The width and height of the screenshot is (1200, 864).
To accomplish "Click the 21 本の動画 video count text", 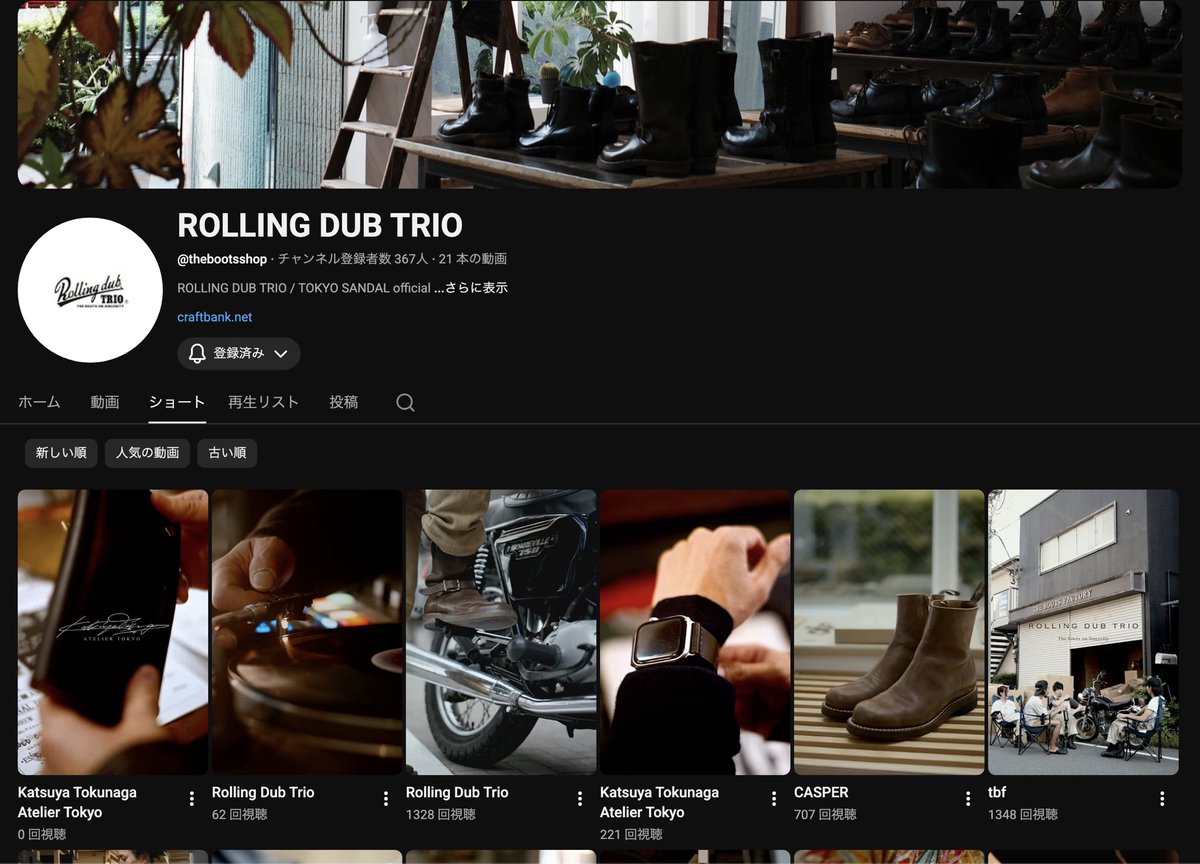I will tap(473, 259).
